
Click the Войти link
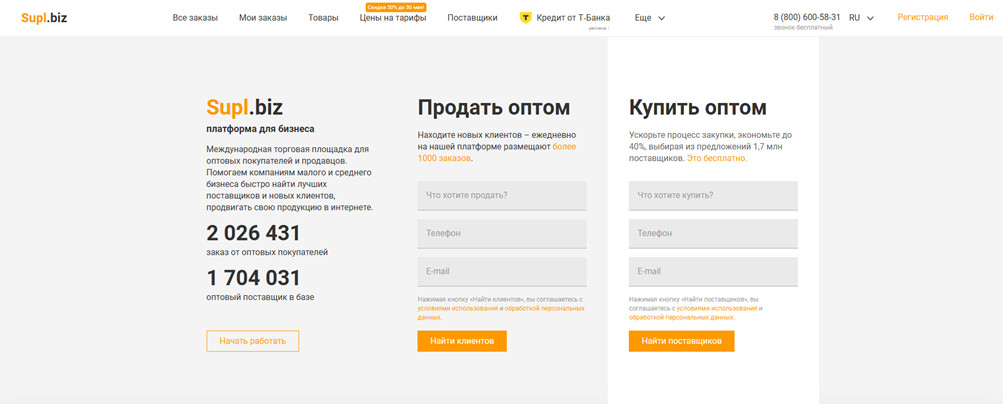[x=981, y=17]
